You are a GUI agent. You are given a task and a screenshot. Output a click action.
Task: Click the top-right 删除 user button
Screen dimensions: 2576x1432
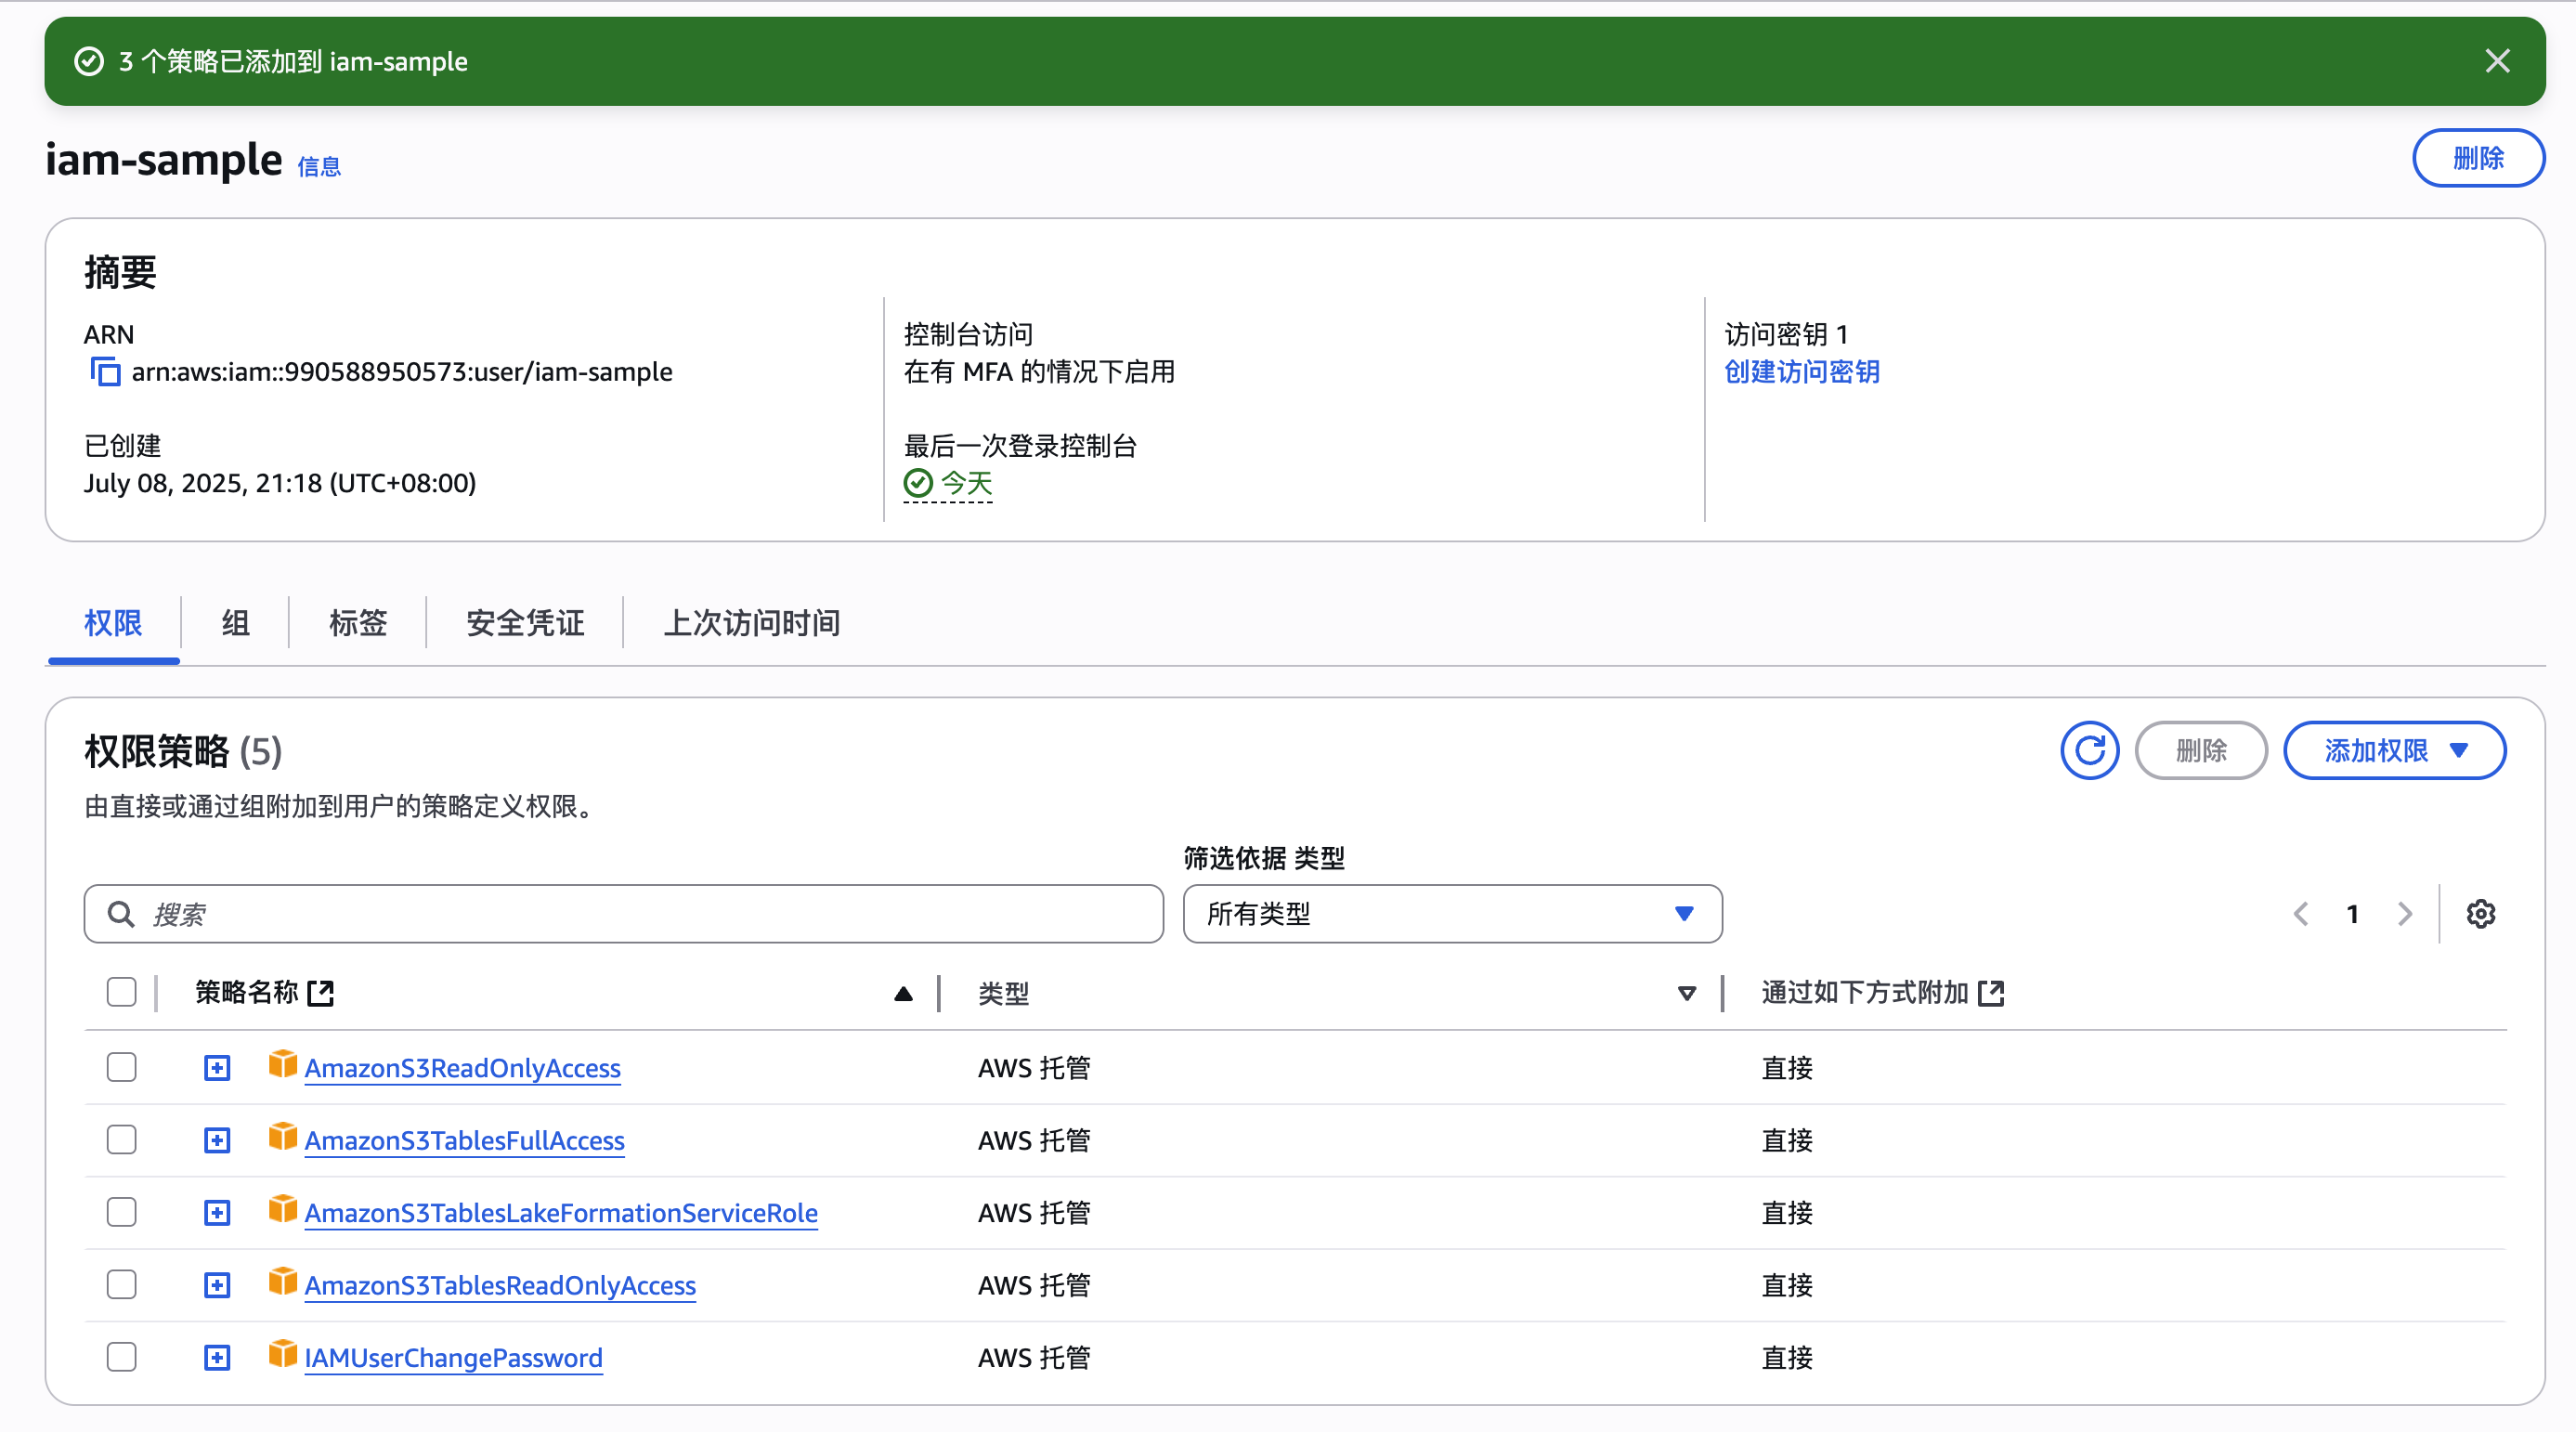click(2477, 158)
